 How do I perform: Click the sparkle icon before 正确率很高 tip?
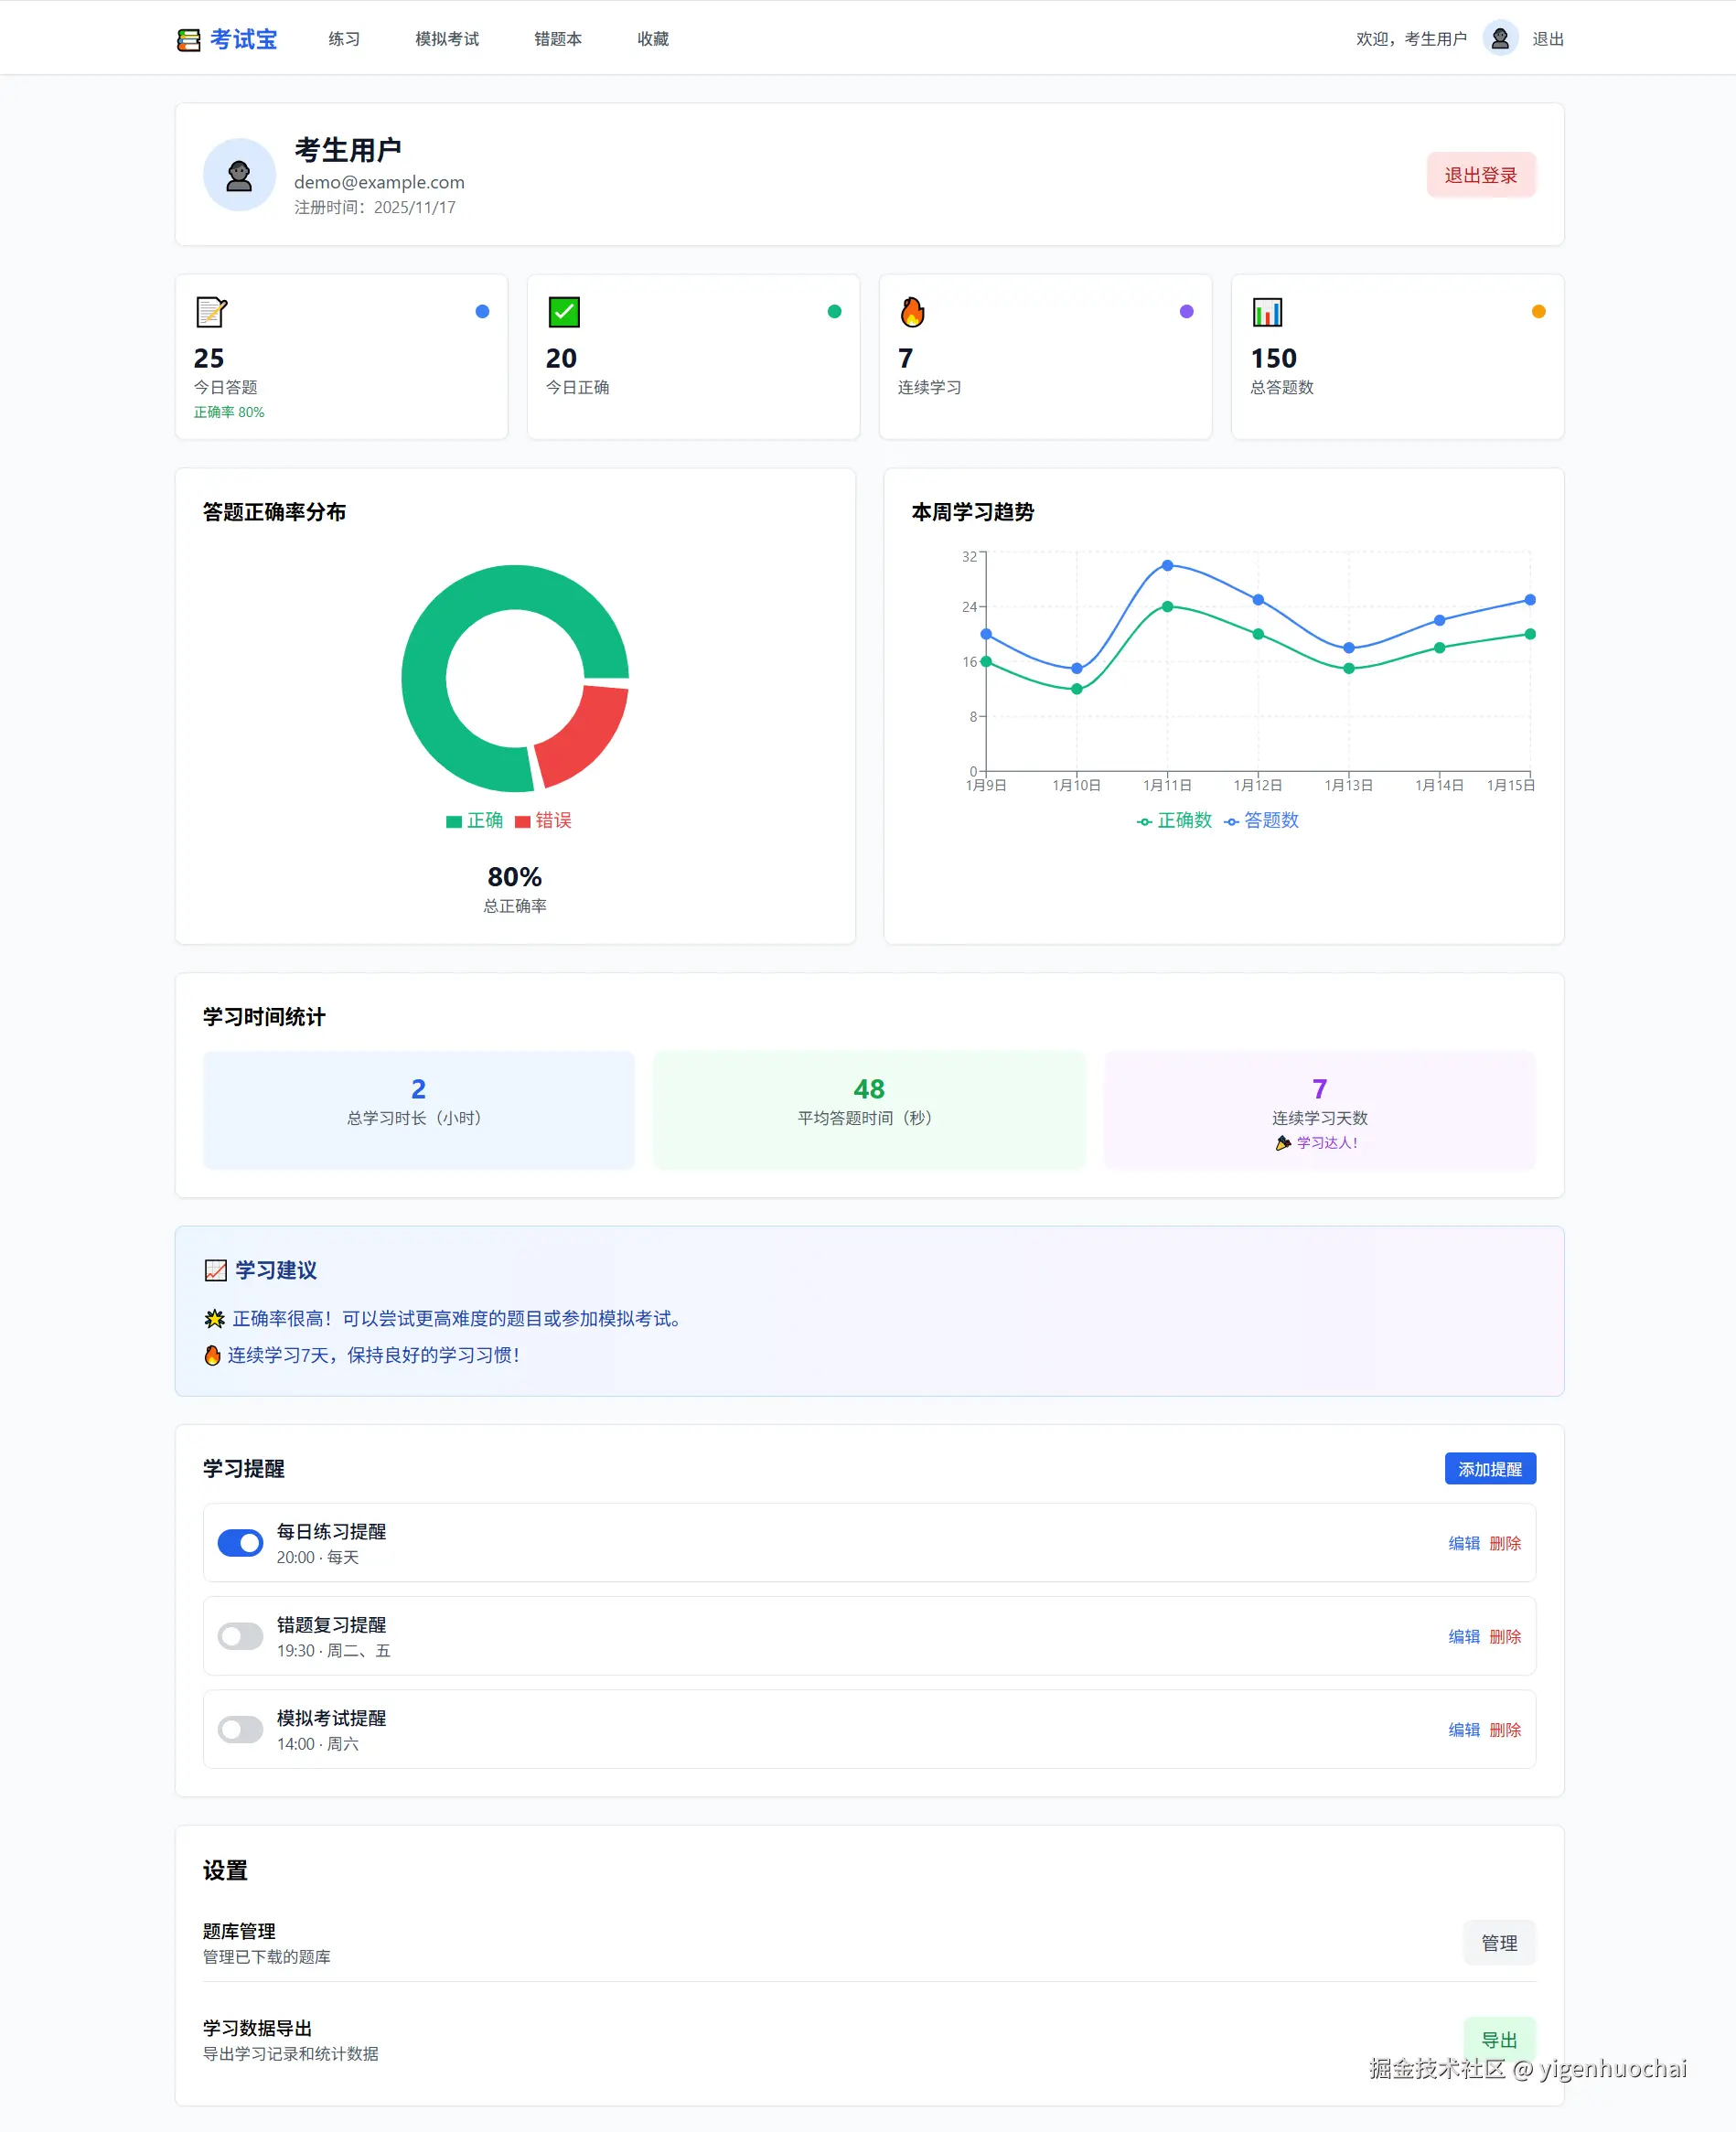(214, 1319)
